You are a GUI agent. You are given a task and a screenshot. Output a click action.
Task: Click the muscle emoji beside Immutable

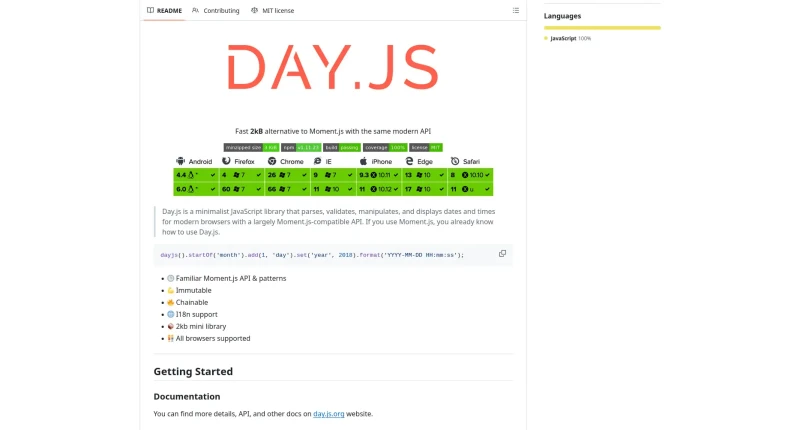pyautogui.click(x=170, y=290)
